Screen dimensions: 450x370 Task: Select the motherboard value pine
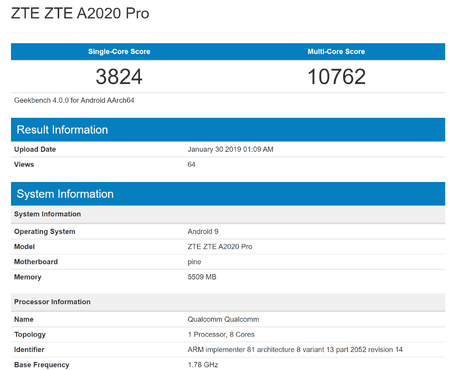tap(194, 262)
